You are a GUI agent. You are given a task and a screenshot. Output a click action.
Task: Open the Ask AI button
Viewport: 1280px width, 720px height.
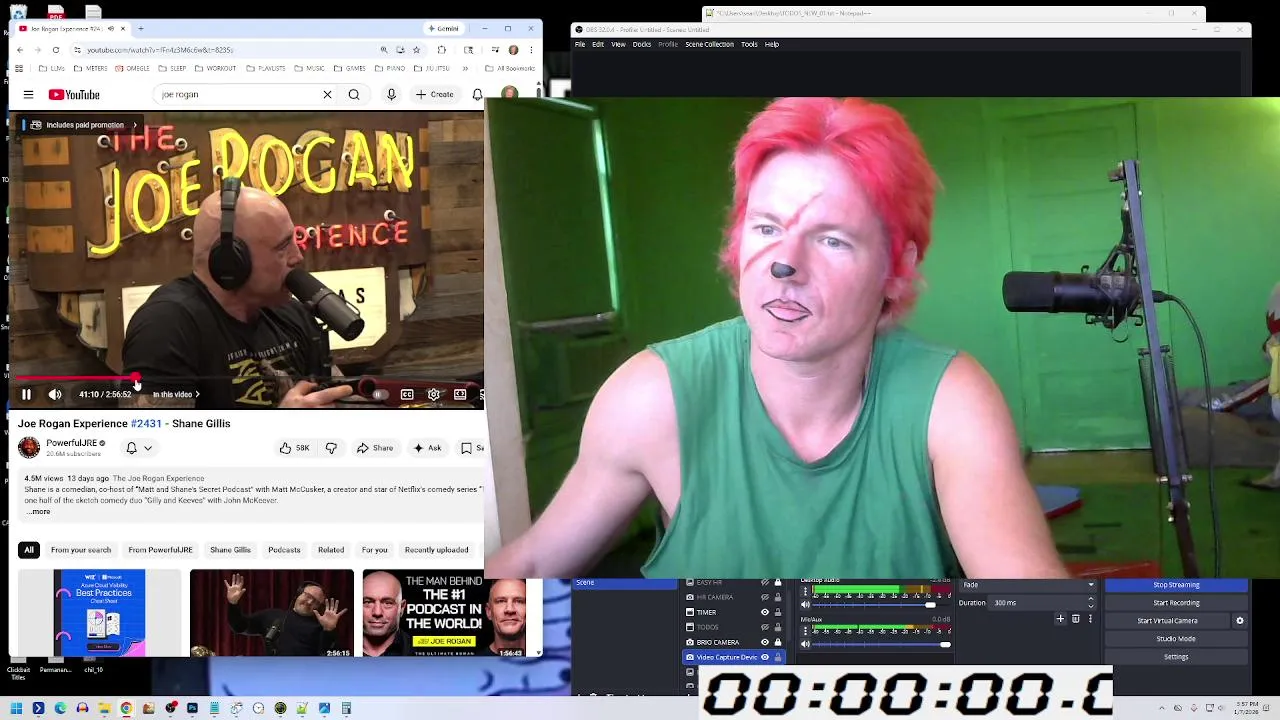[427, 448]
